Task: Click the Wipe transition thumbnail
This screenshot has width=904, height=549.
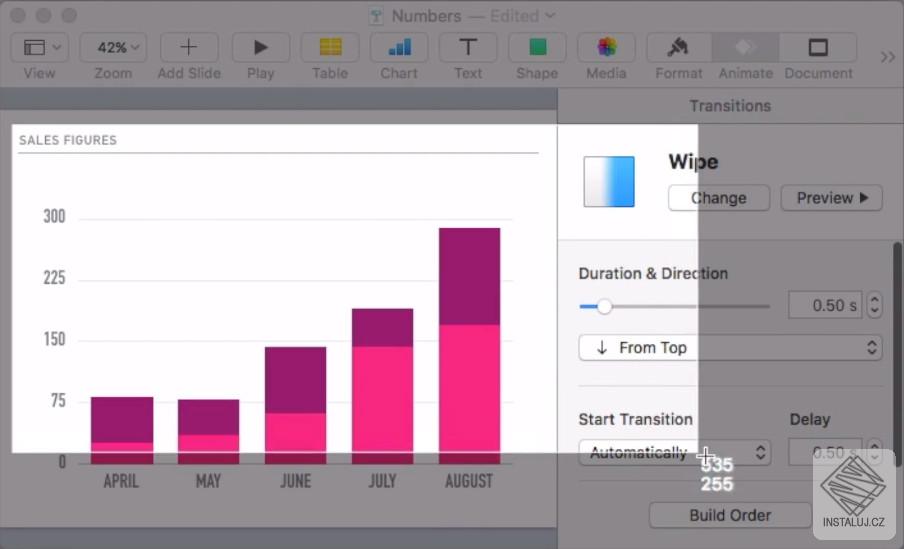Action: point(609,182)
